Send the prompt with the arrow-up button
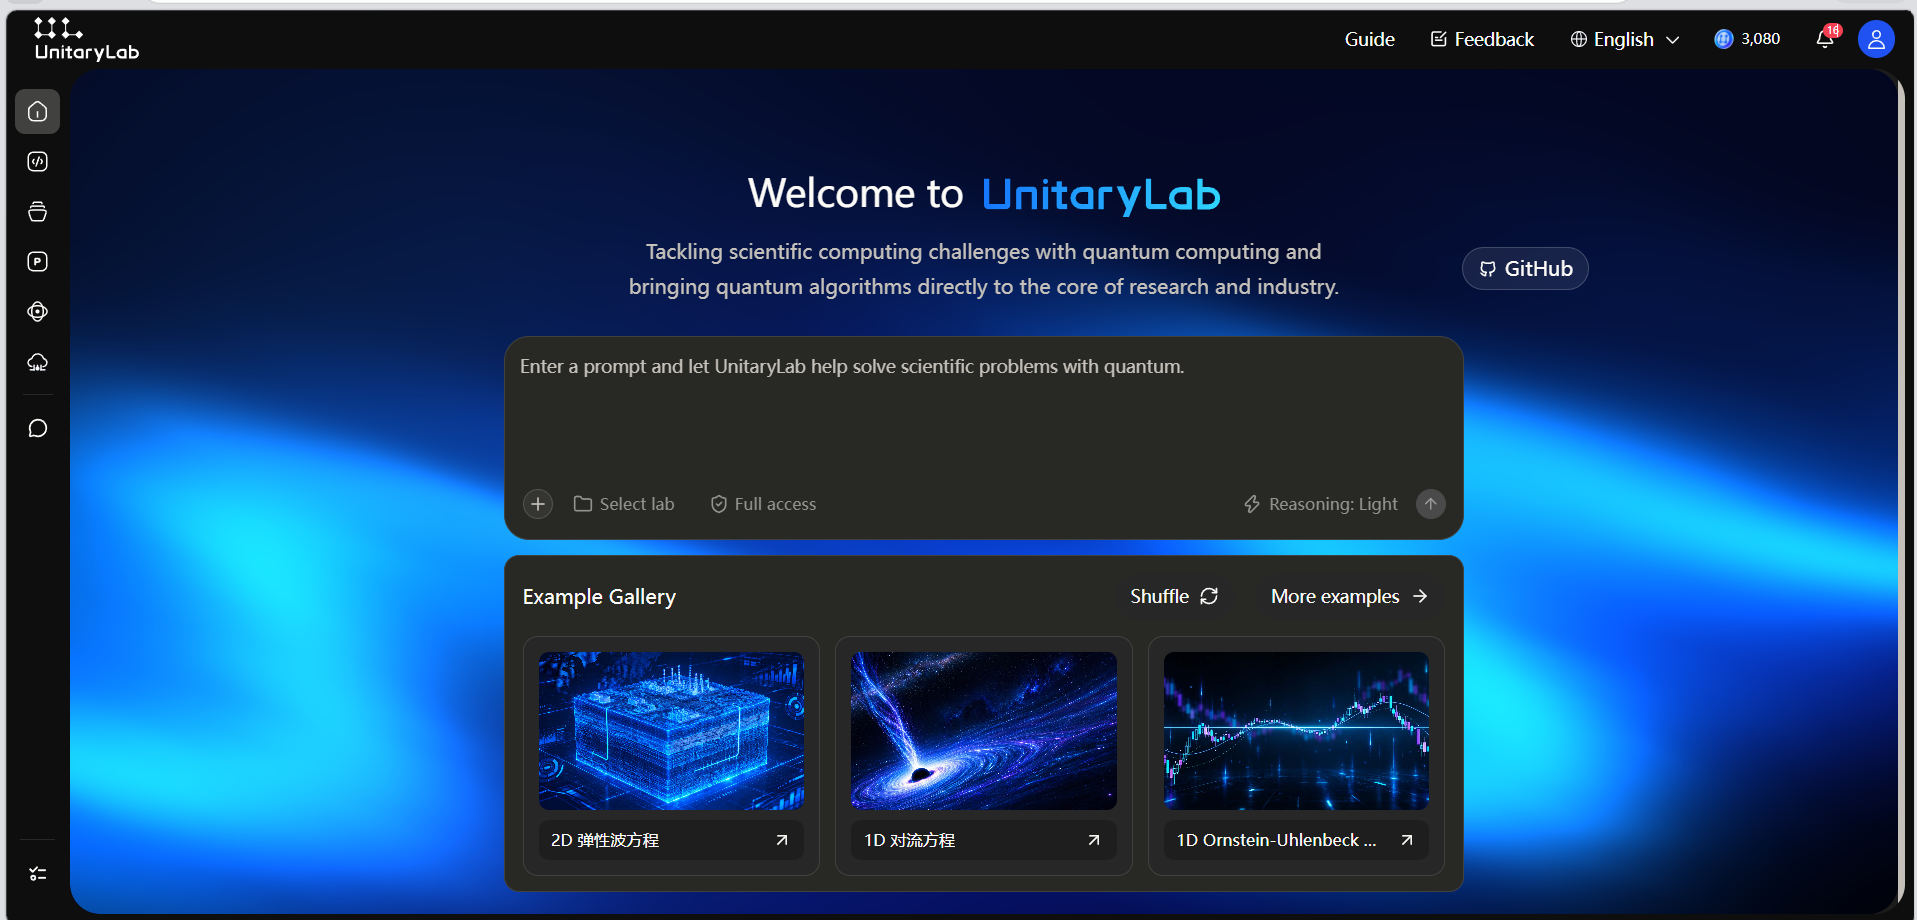This screenshot has width=1917, height=920. pyautogui.click(x=1431, y=504)
